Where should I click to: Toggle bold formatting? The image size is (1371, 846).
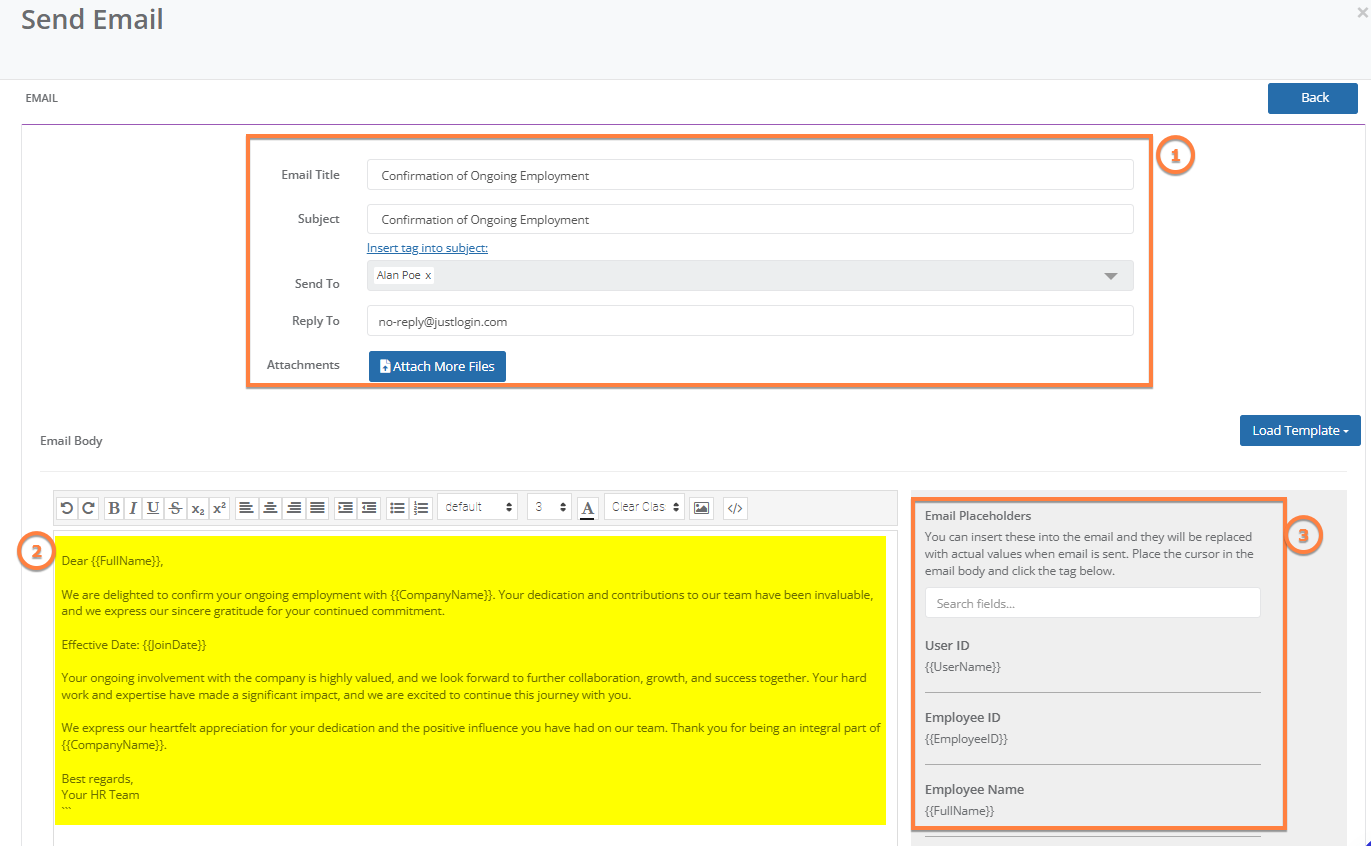click(x=114, y=508)
